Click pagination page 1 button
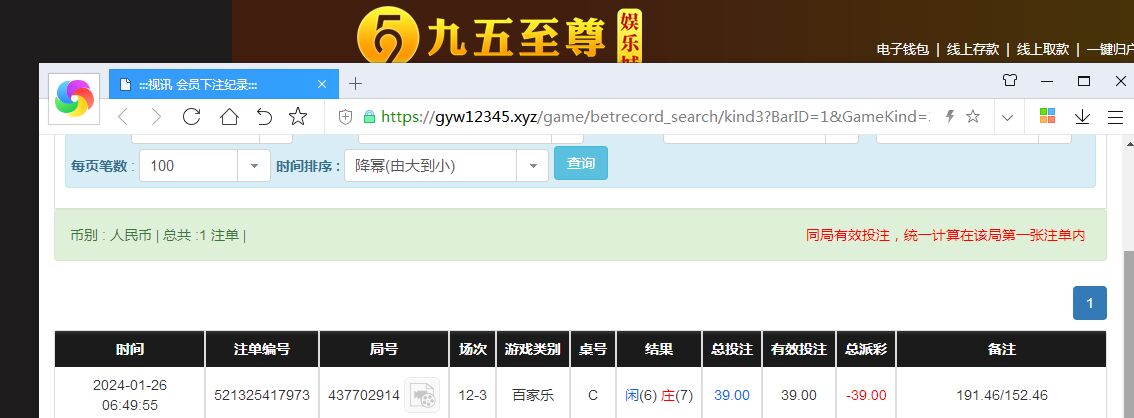Image resolution: width=1134 pixels, height=418 pixels. coord(1090,302)
